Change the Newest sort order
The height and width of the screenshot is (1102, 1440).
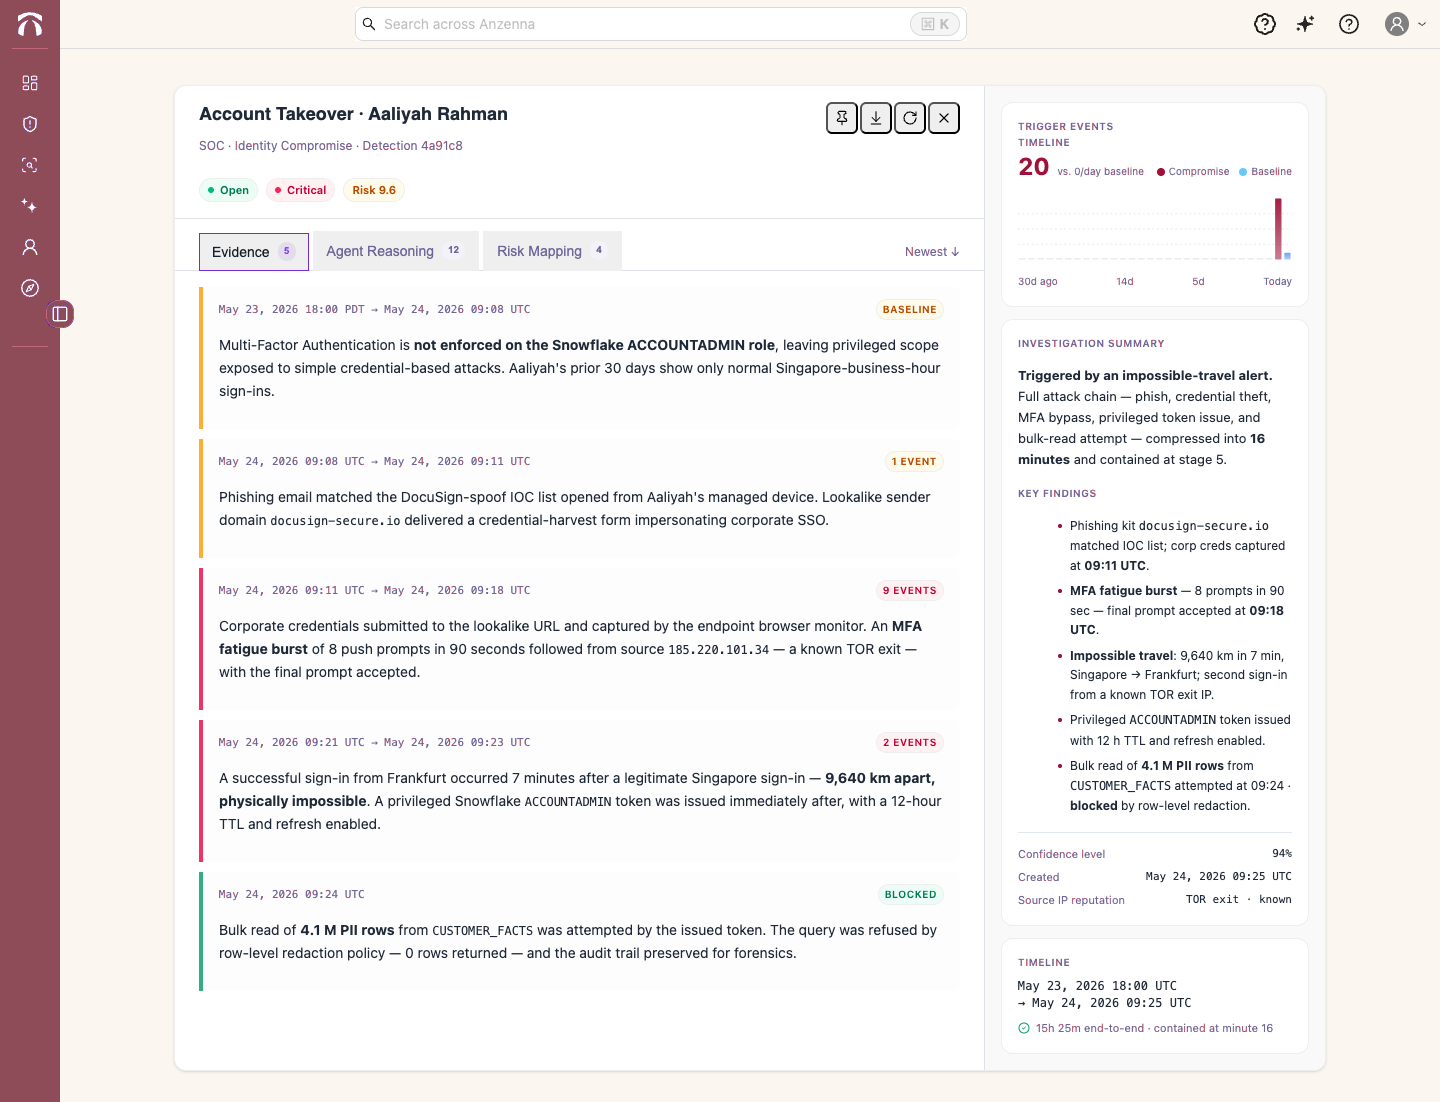tap(932, 252)
